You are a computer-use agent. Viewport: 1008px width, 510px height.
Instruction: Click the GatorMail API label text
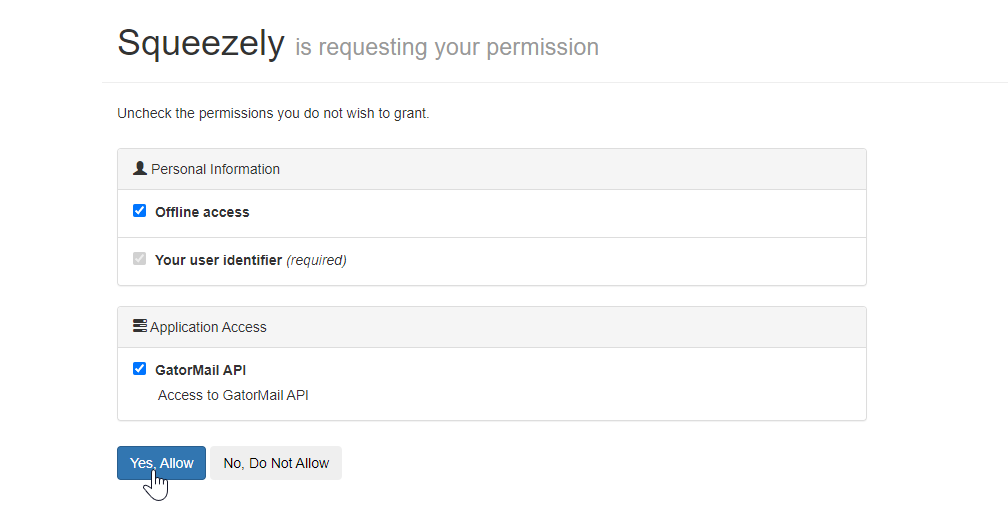pos(201,370)
